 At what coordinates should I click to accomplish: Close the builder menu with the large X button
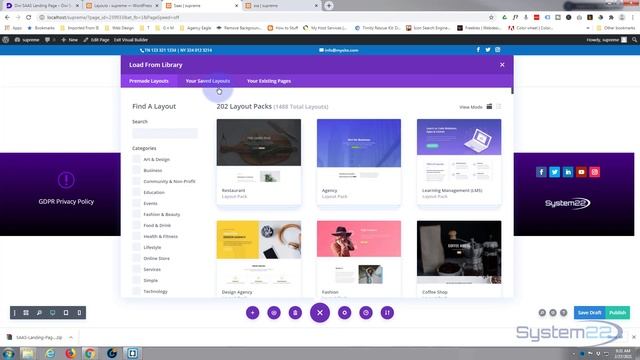[x=320, y=313]
